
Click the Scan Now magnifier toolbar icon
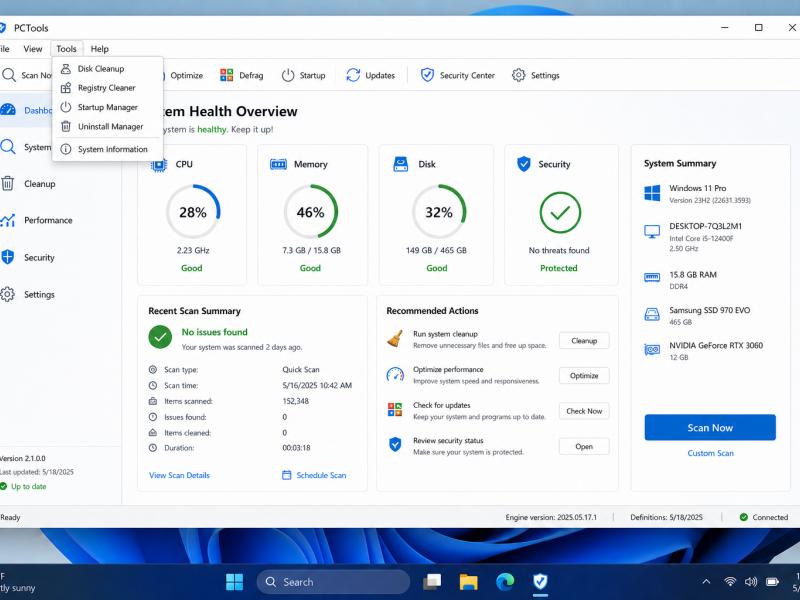click(x=9, y=75)
